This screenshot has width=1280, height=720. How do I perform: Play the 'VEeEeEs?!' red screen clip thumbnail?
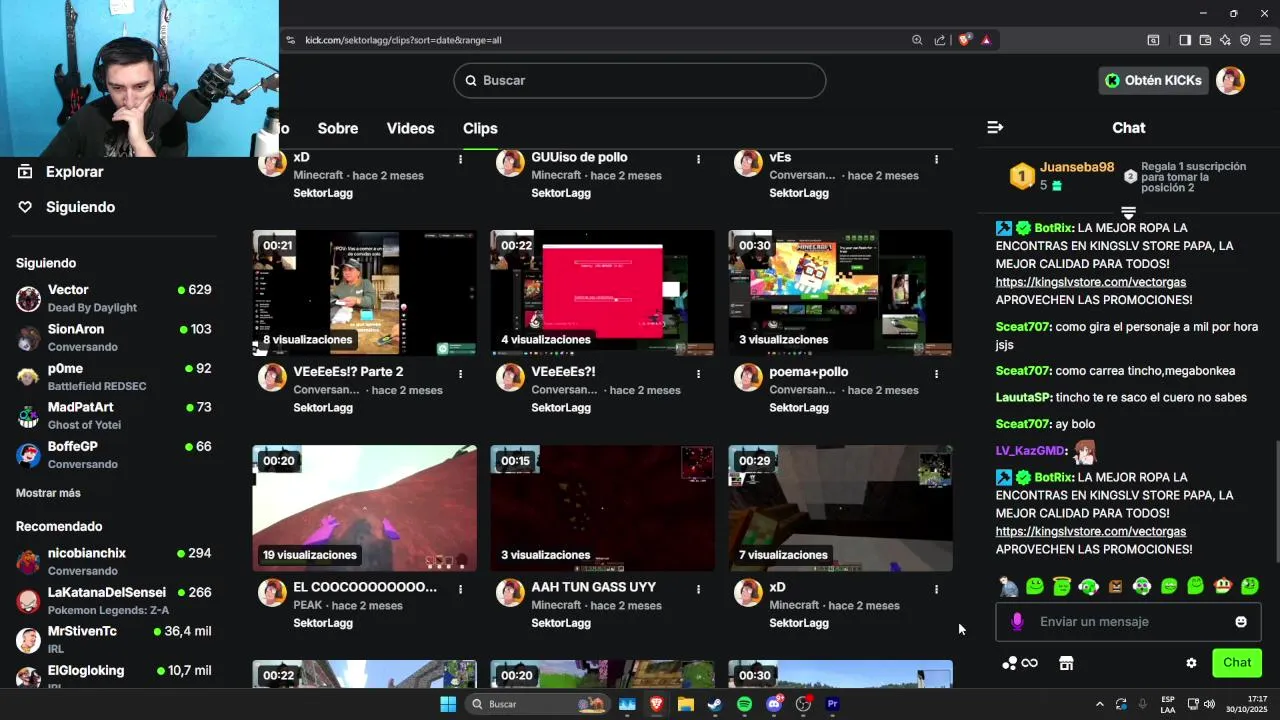tap(602, 293)
